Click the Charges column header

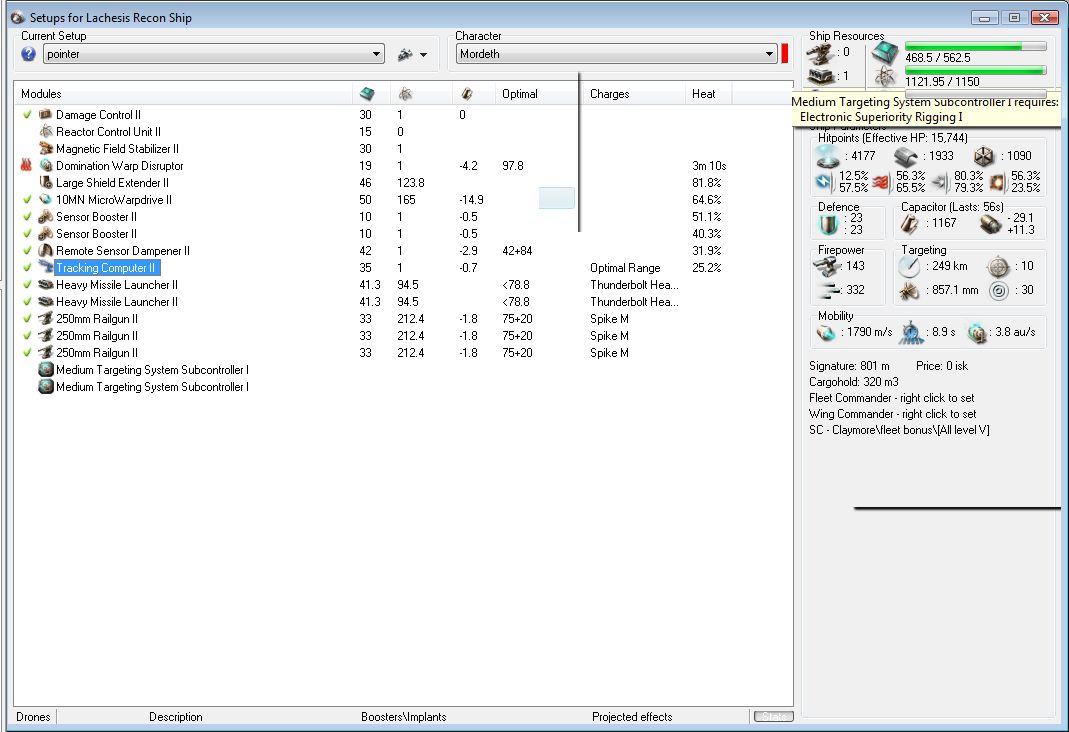[x=633, y=93]
